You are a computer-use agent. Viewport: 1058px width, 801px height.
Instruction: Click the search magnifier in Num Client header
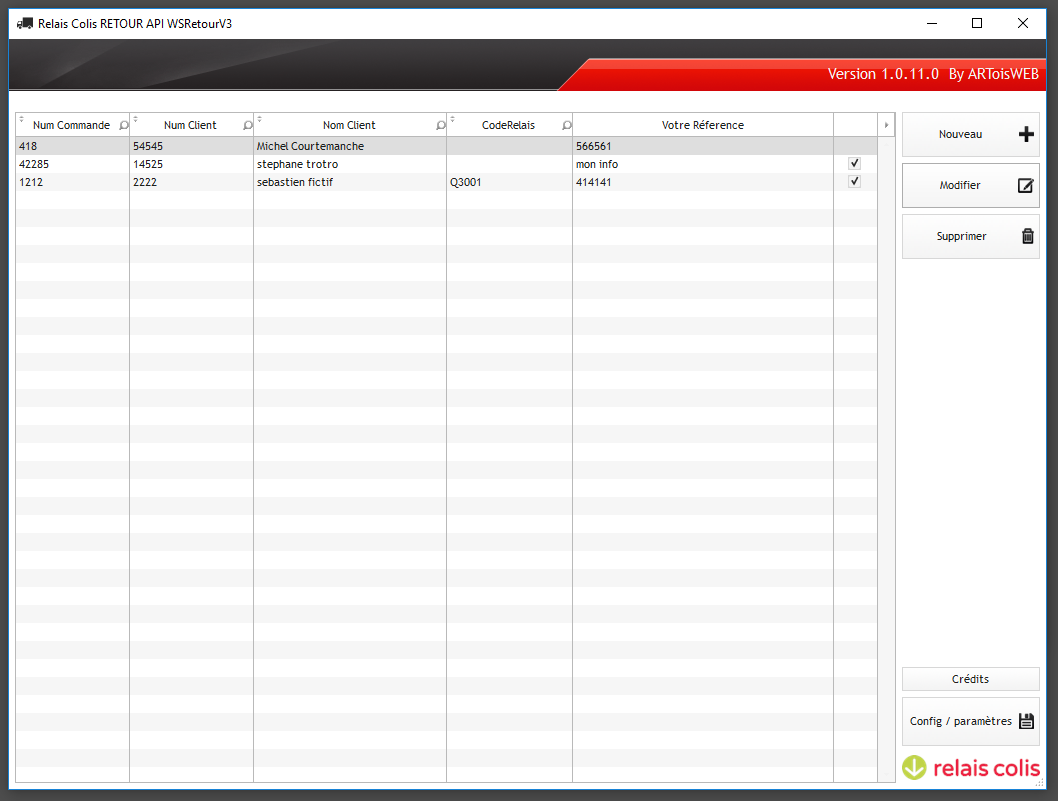click(247, 126)
